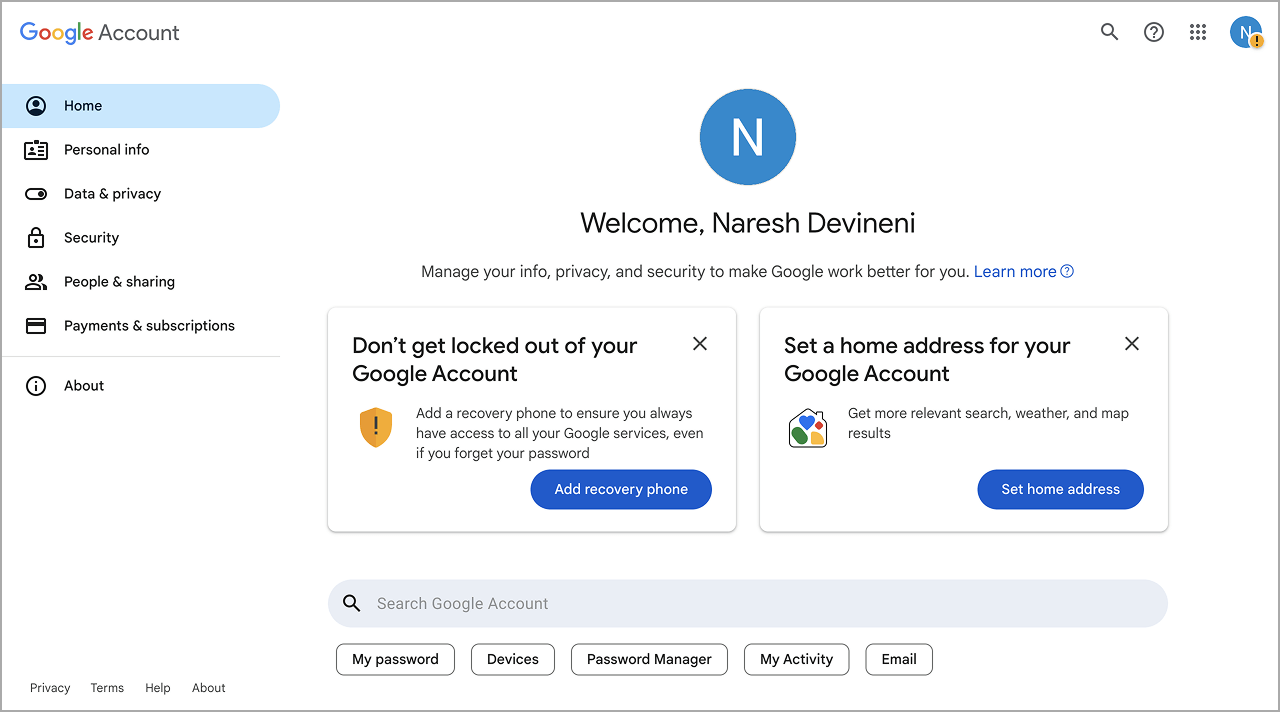Click the My Activity chip
This screenshot has height=712, width=1280.
796,659
